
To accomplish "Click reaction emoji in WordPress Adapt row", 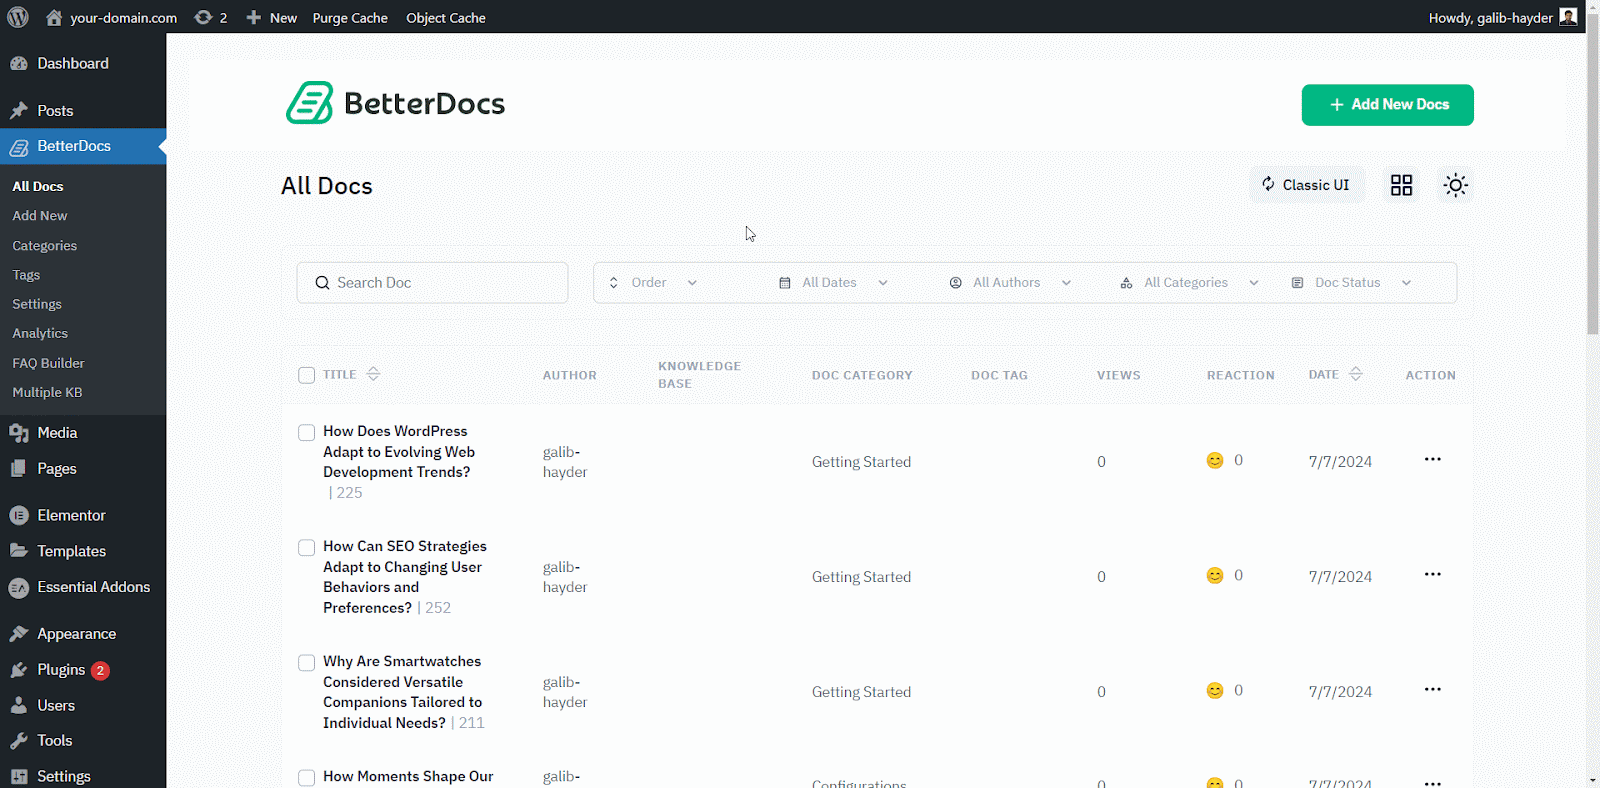I will pos(1215,460).
